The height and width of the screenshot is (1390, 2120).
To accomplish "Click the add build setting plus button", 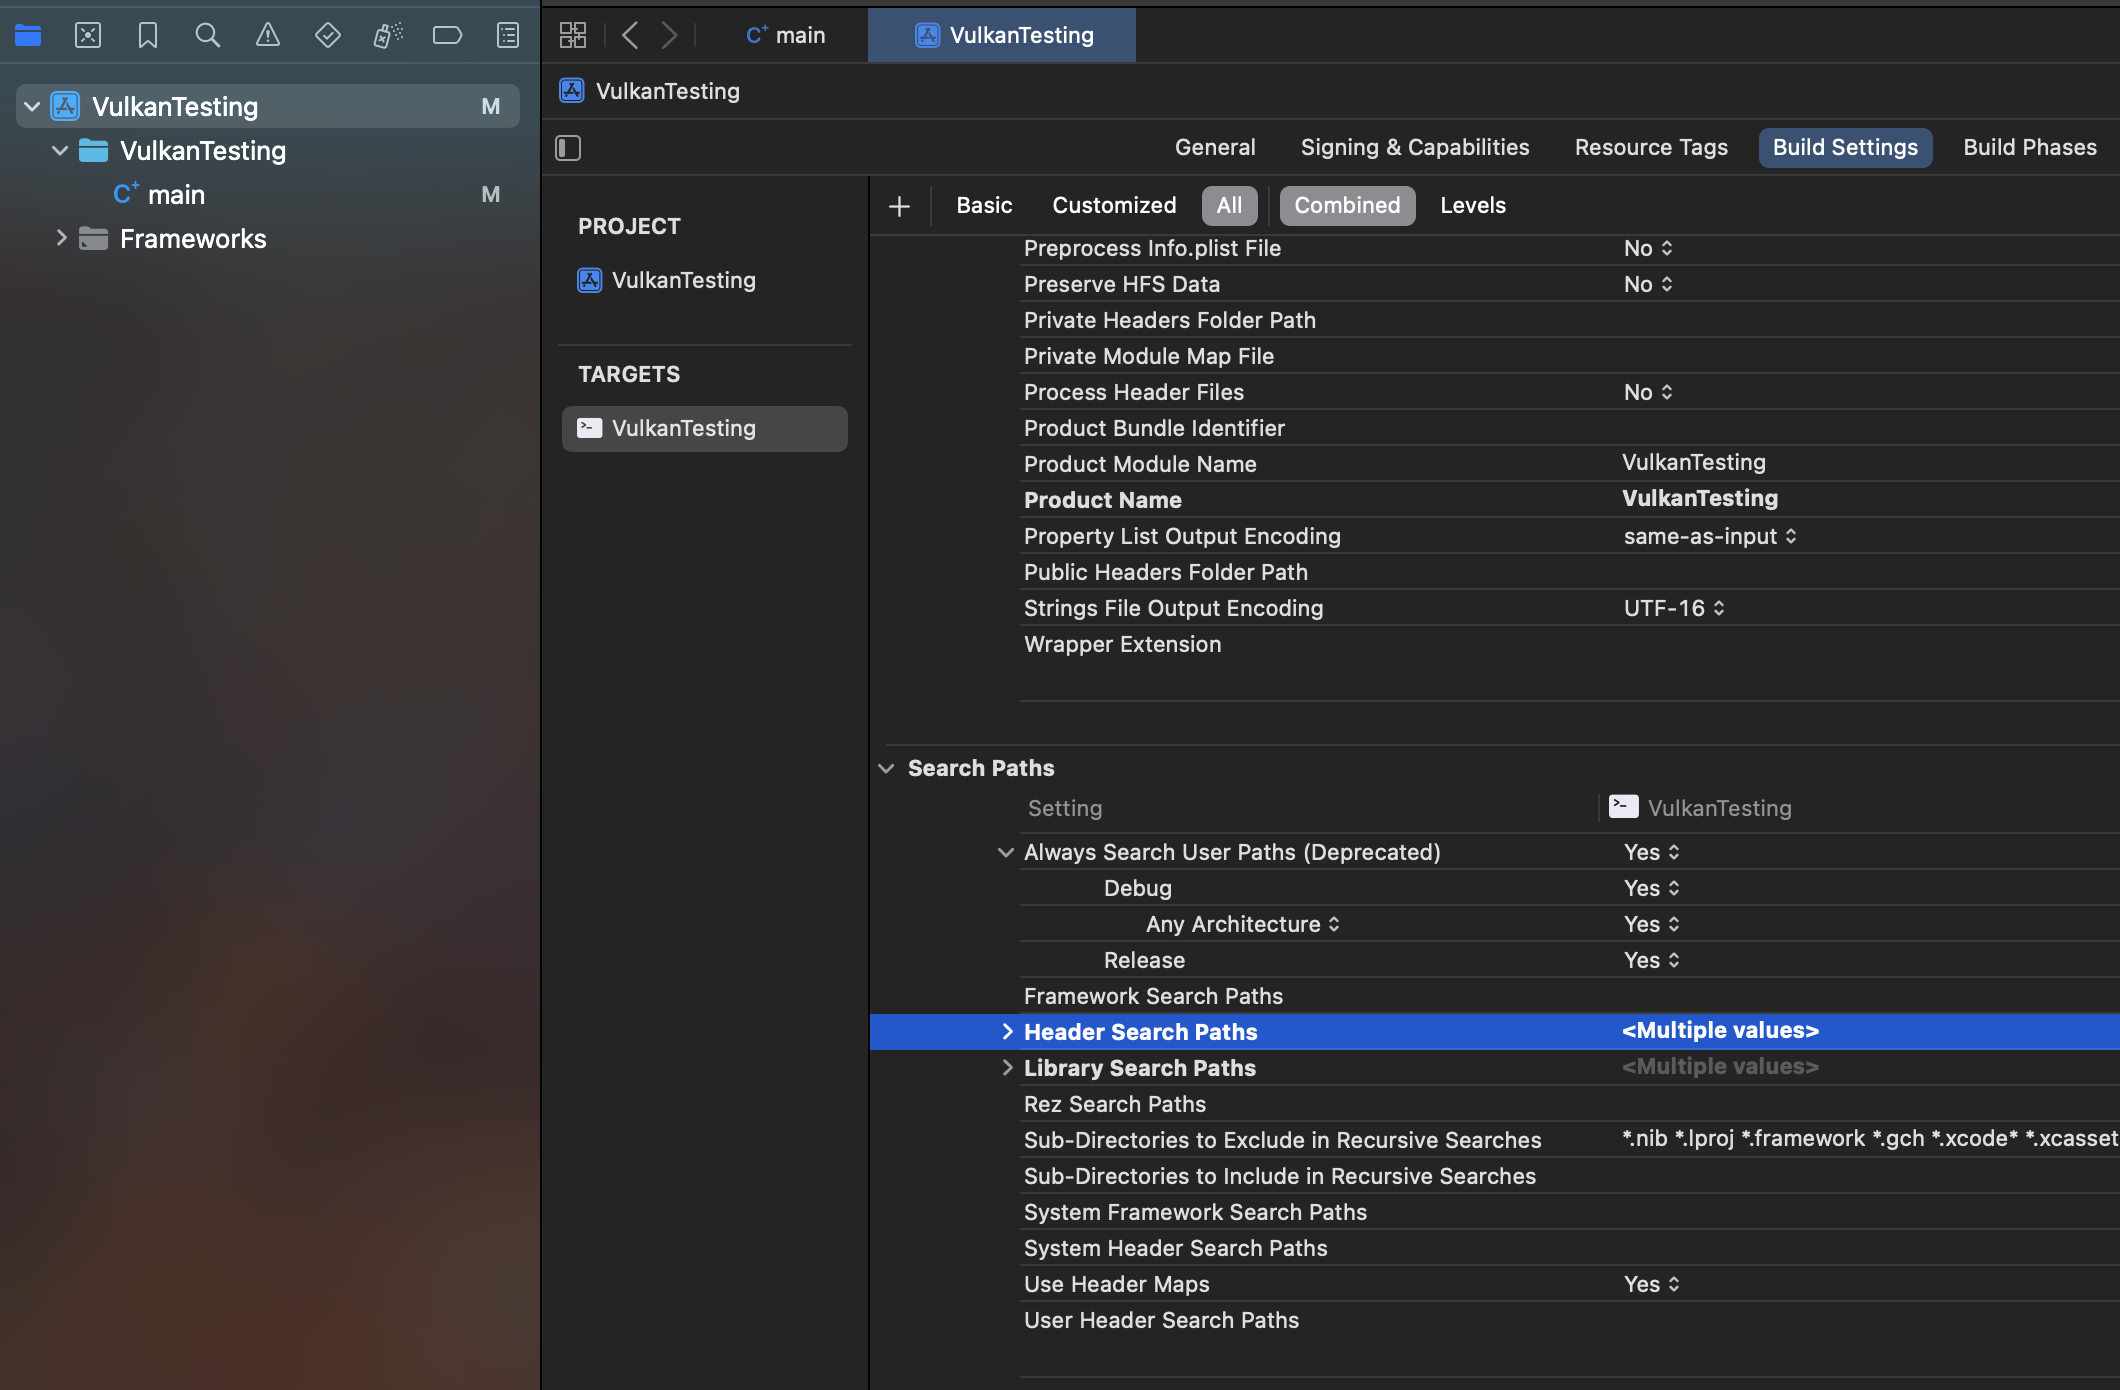I will (899, 206).
